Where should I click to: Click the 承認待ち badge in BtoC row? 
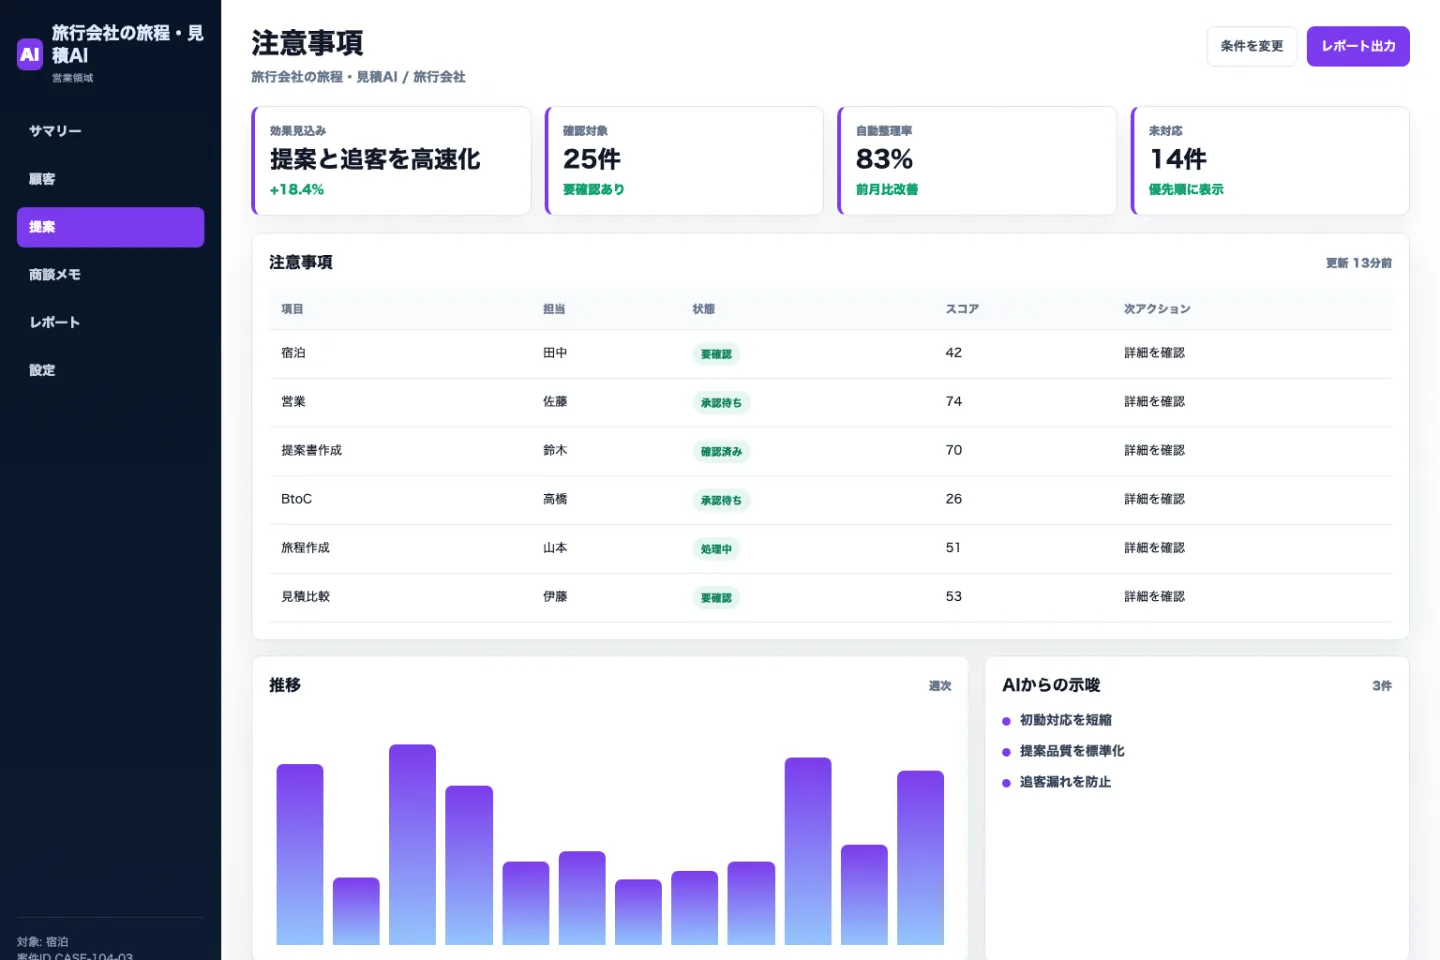pyautogui.click(x=721, y=500)
